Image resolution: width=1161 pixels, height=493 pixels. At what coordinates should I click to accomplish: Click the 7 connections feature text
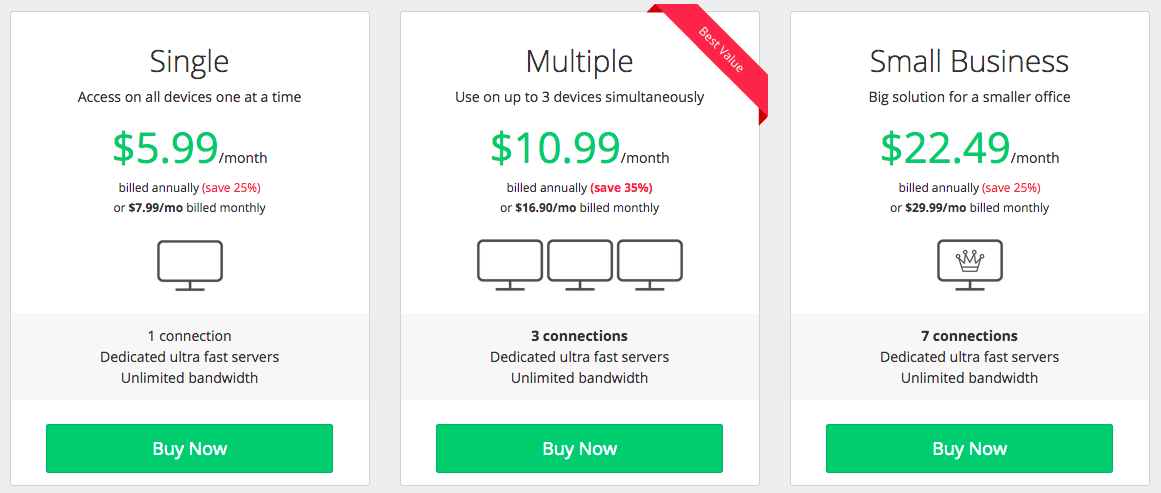click(x=969, y=336)
